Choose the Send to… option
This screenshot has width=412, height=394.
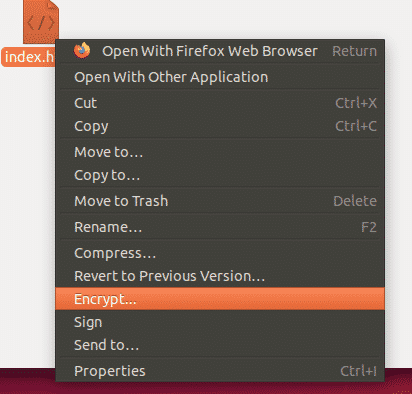click(220, 345)
